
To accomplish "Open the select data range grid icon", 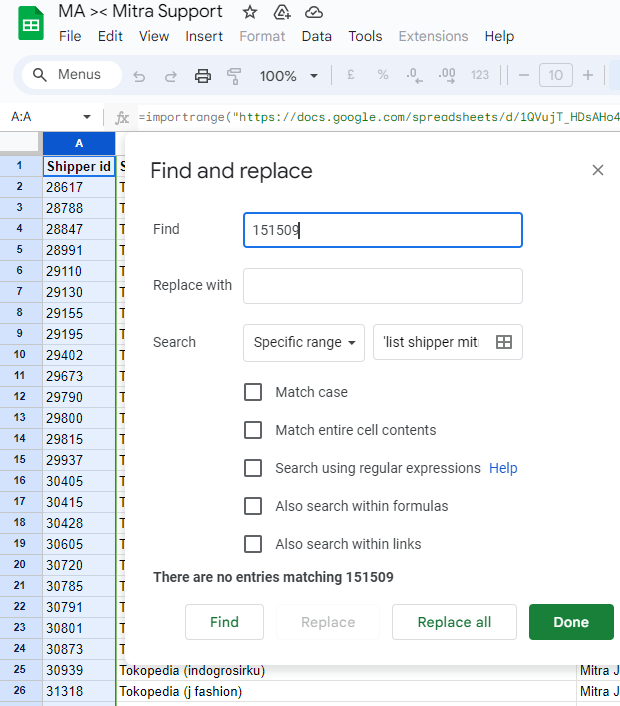I will [x=504, y=342].
